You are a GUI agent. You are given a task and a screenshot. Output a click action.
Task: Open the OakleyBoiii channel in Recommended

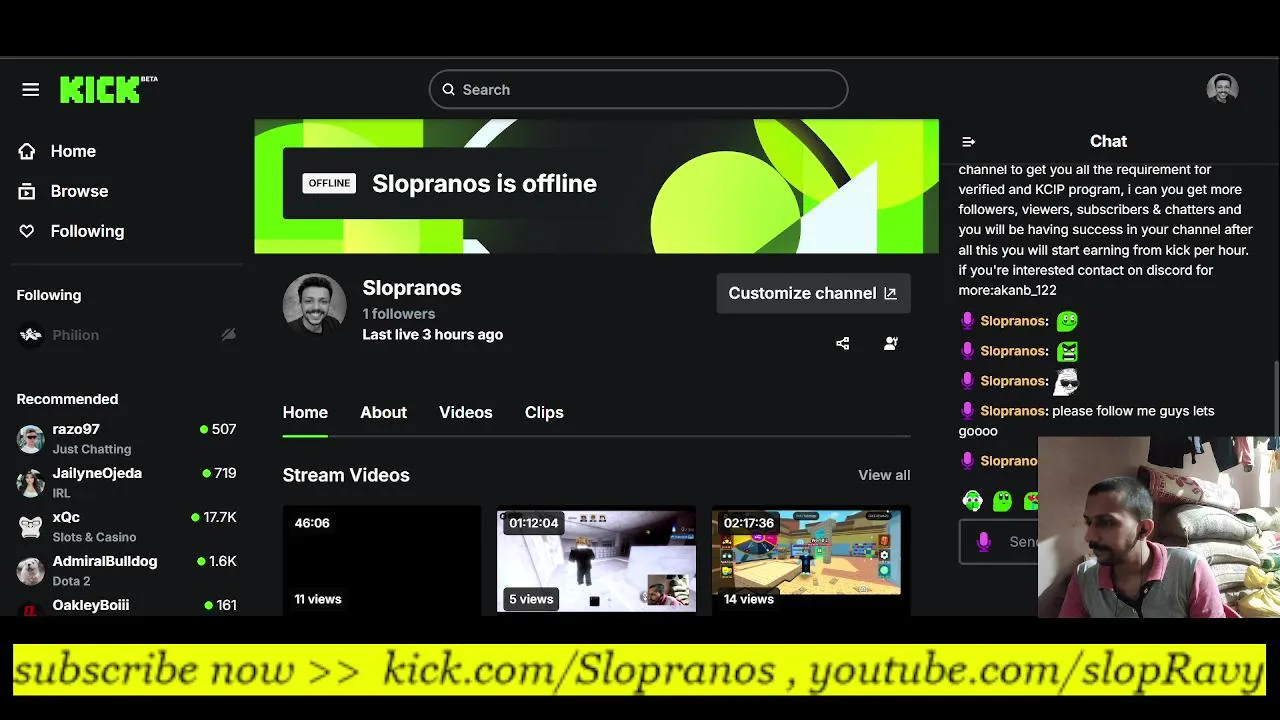pyautogui.click(x=127, y=606)
